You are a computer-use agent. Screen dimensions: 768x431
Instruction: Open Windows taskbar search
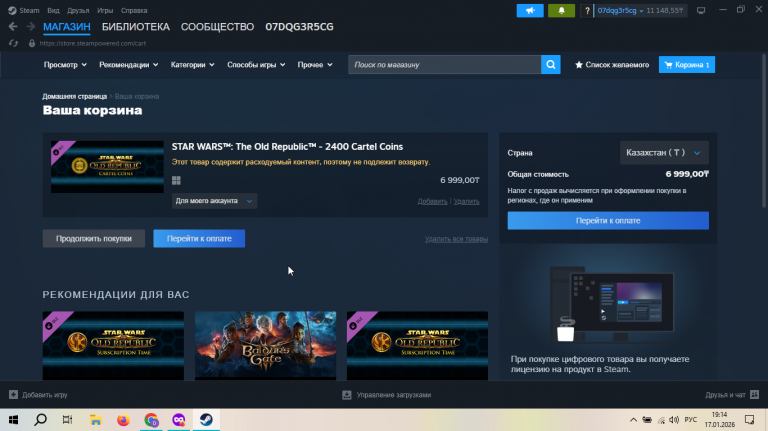[x=41, y=420]
